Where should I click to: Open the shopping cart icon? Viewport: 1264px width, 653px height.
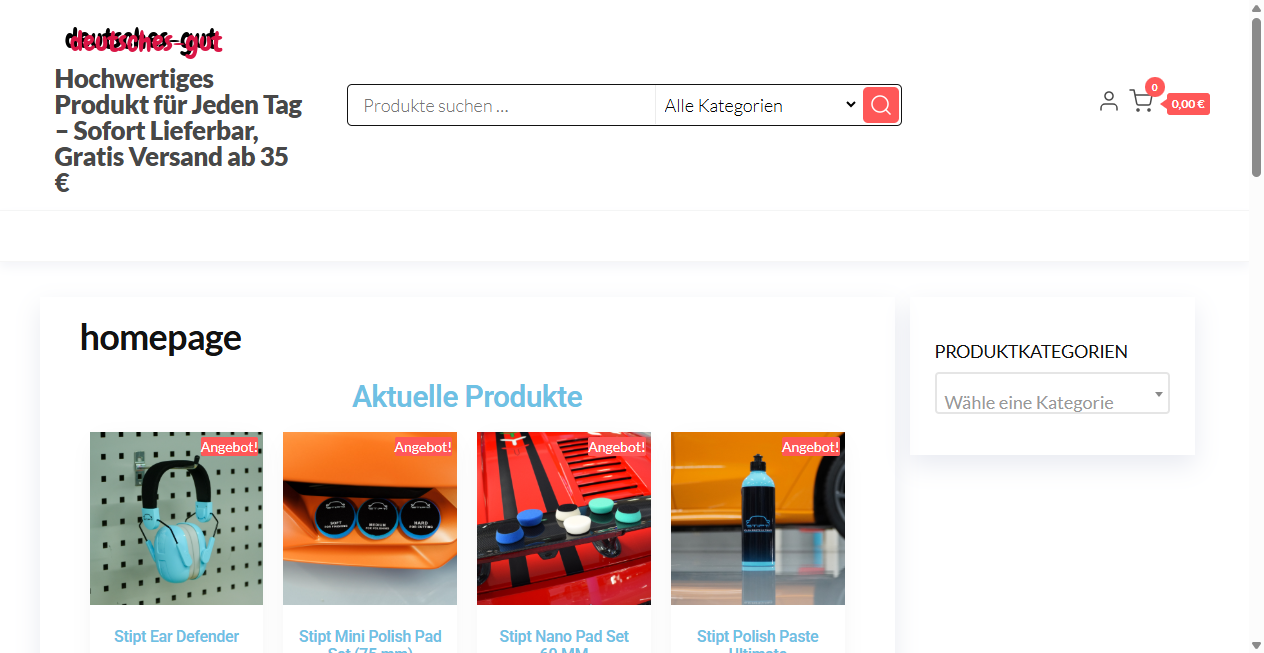point(1141,101)
